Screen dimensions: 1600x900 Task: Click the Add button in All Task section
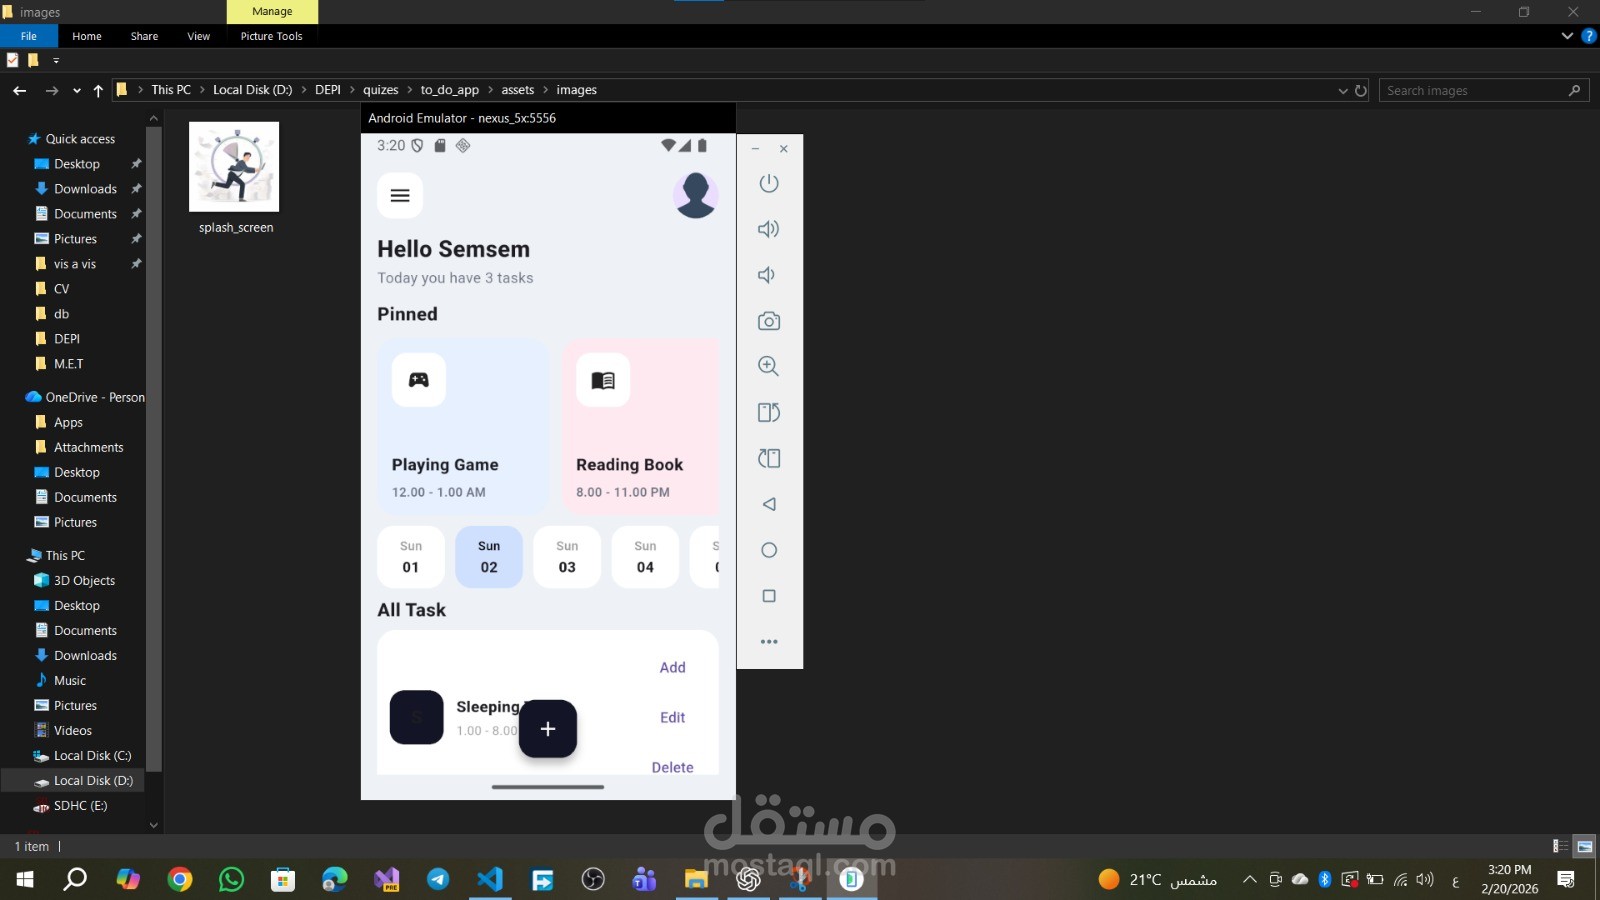coord(672,667)
